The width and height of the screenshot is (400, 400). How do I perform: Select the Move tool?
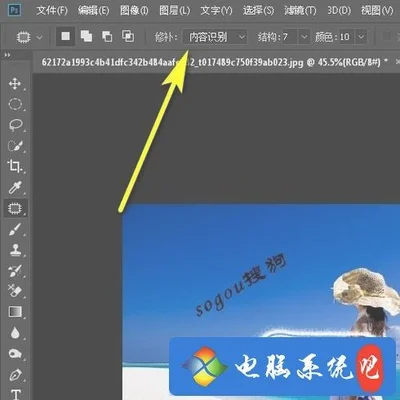(15, 83)
